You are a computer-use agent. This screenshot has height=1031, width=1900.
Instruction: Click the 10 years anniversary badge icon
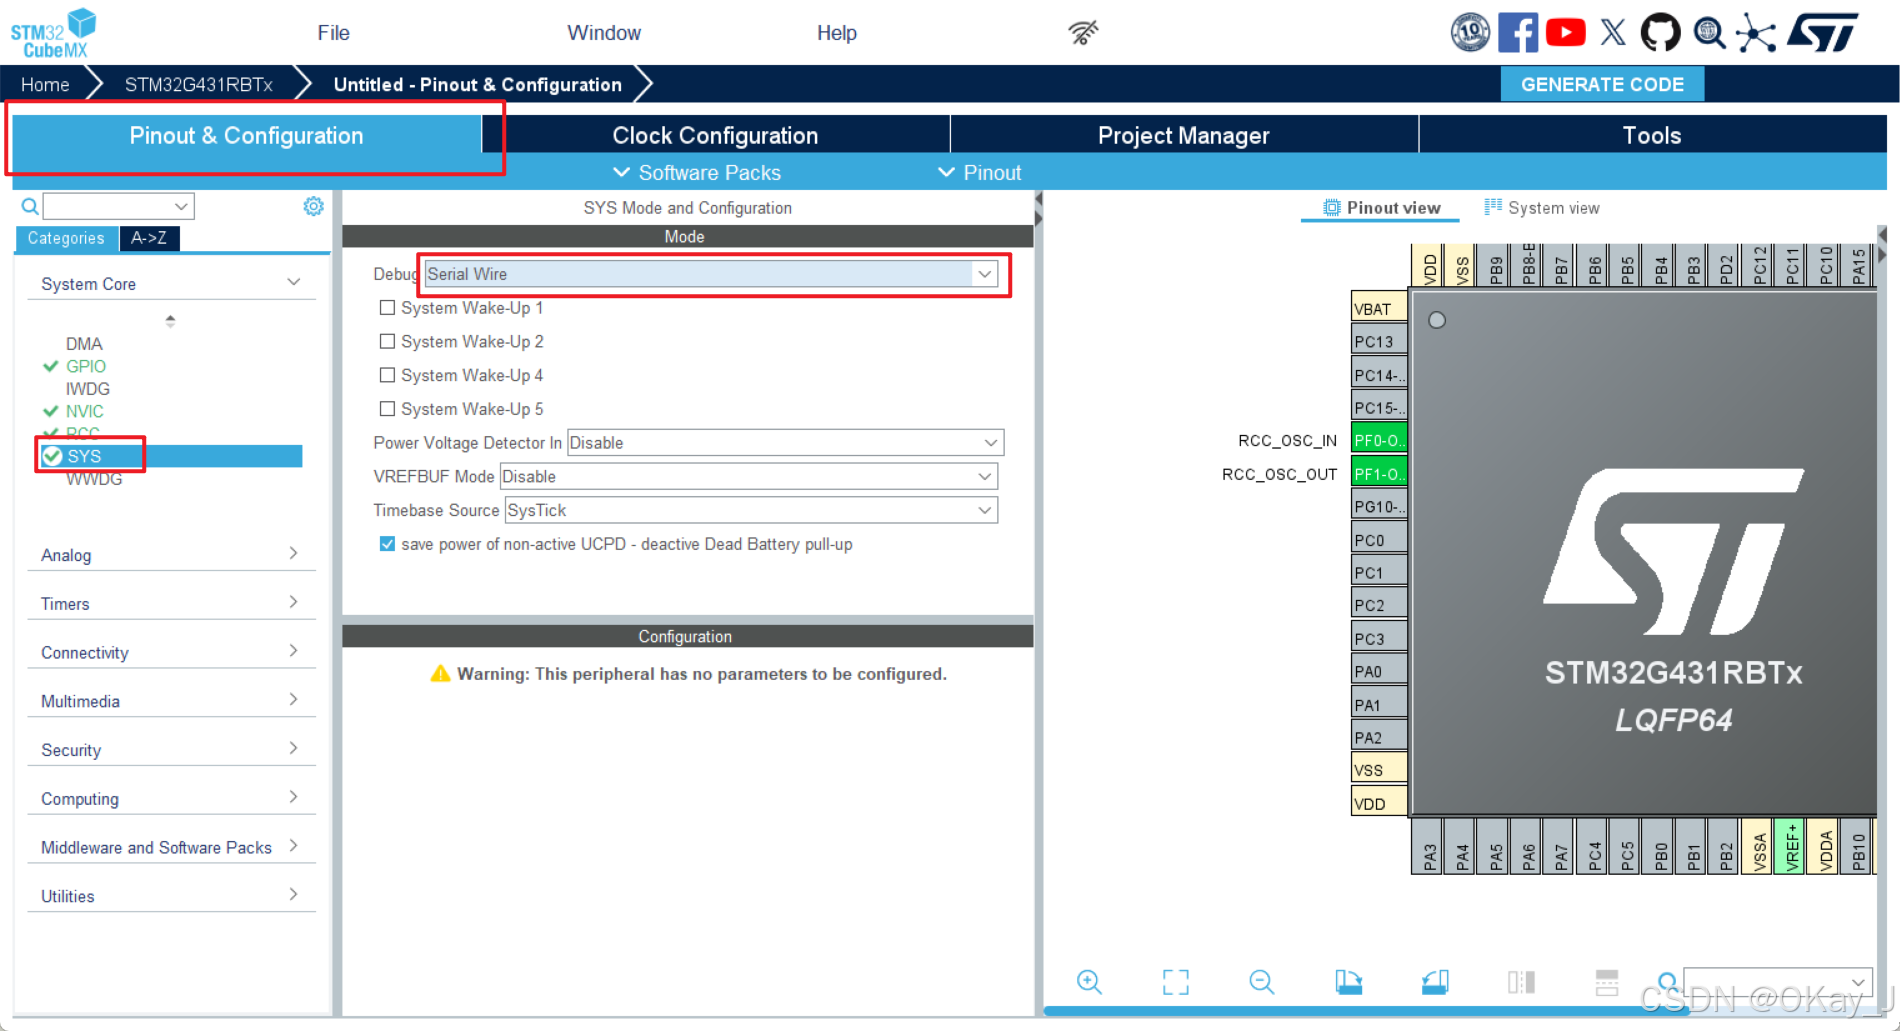1470,33
